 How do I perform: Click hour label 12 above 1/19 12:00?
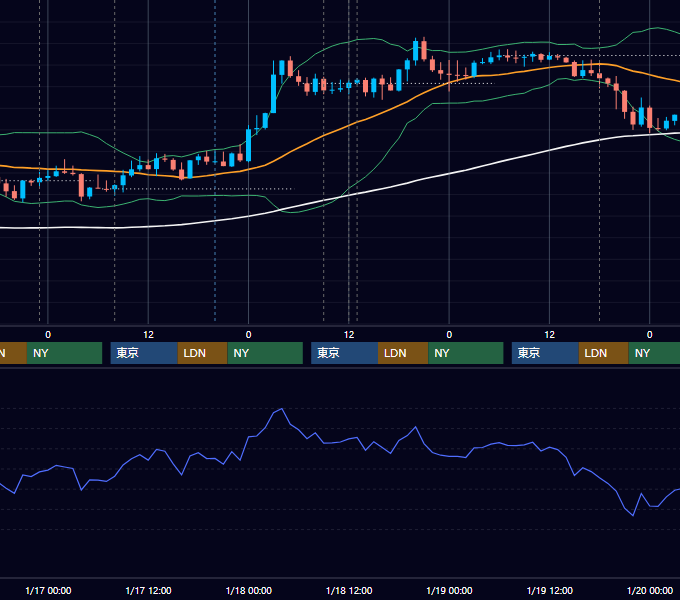coord(549,335)
